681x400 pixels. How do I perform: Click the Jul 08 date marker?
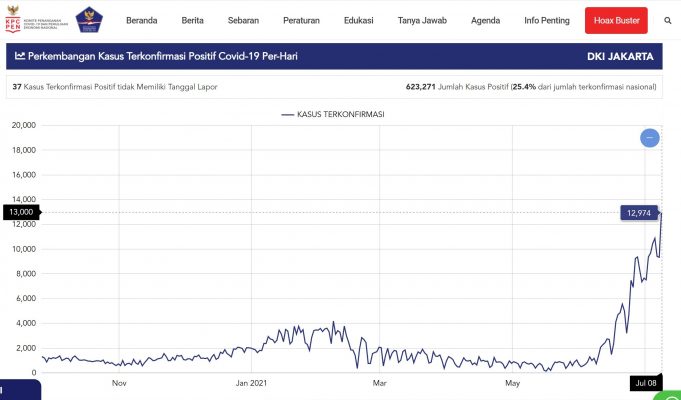[645, 383]
